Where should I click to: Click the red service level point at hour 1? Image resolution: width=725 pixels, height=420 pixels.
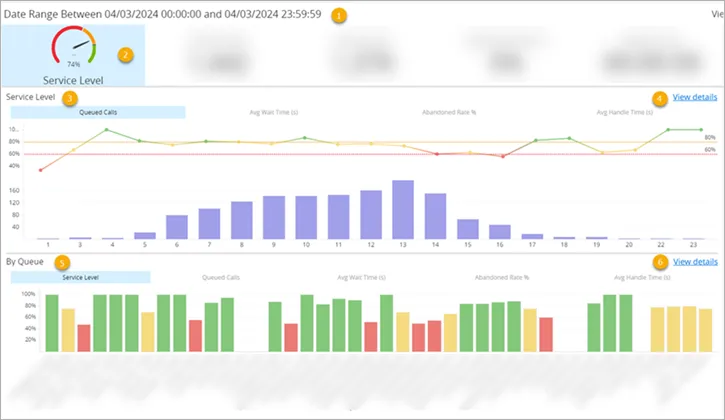pyautogui.click(x=41, y=170)
